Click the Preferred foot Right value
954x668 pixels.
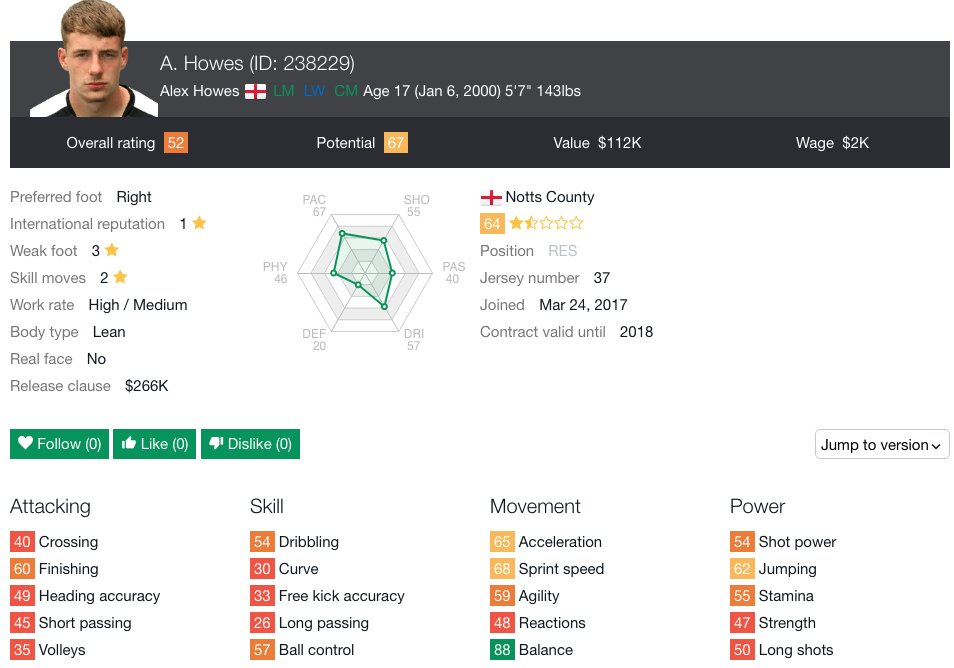coord(134,197)
